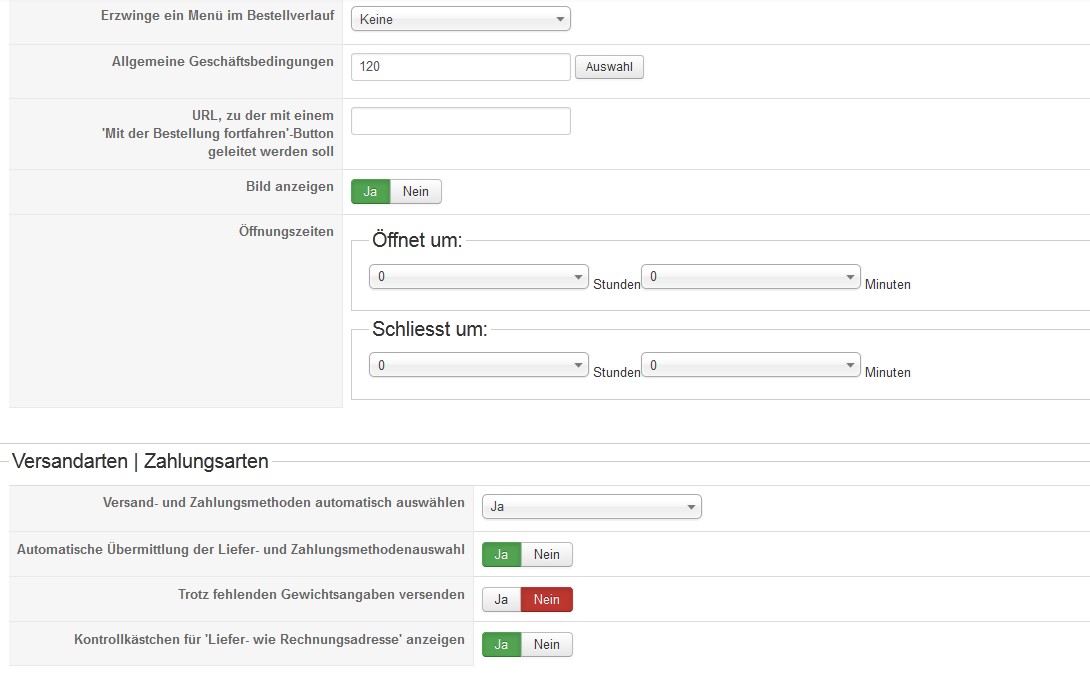Image resolution: width=1090 pixels, height=692 pixels.
Task: Click the 'Öffnungszeiten' row label
Action: [286, 232]
